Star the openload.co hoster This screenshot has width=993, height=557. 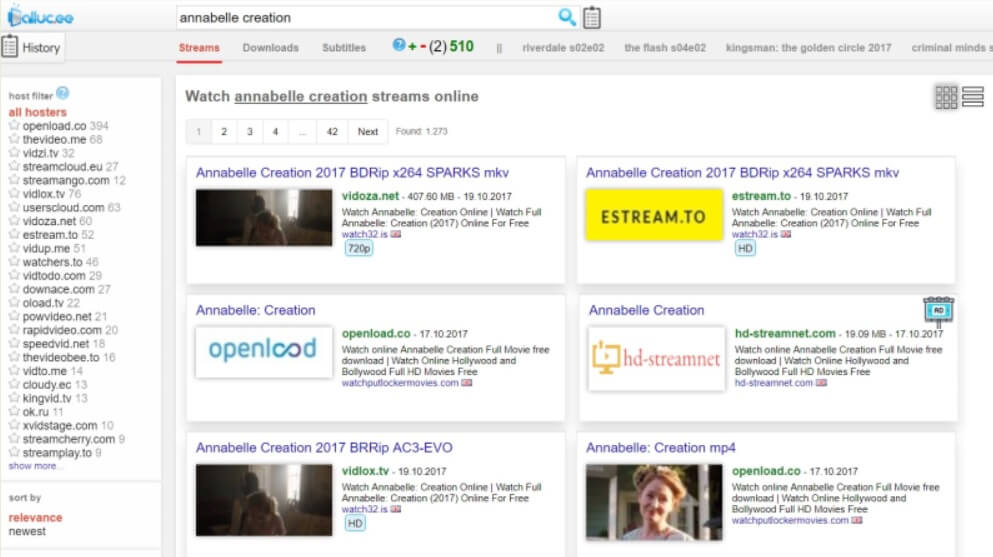(14, 125)
